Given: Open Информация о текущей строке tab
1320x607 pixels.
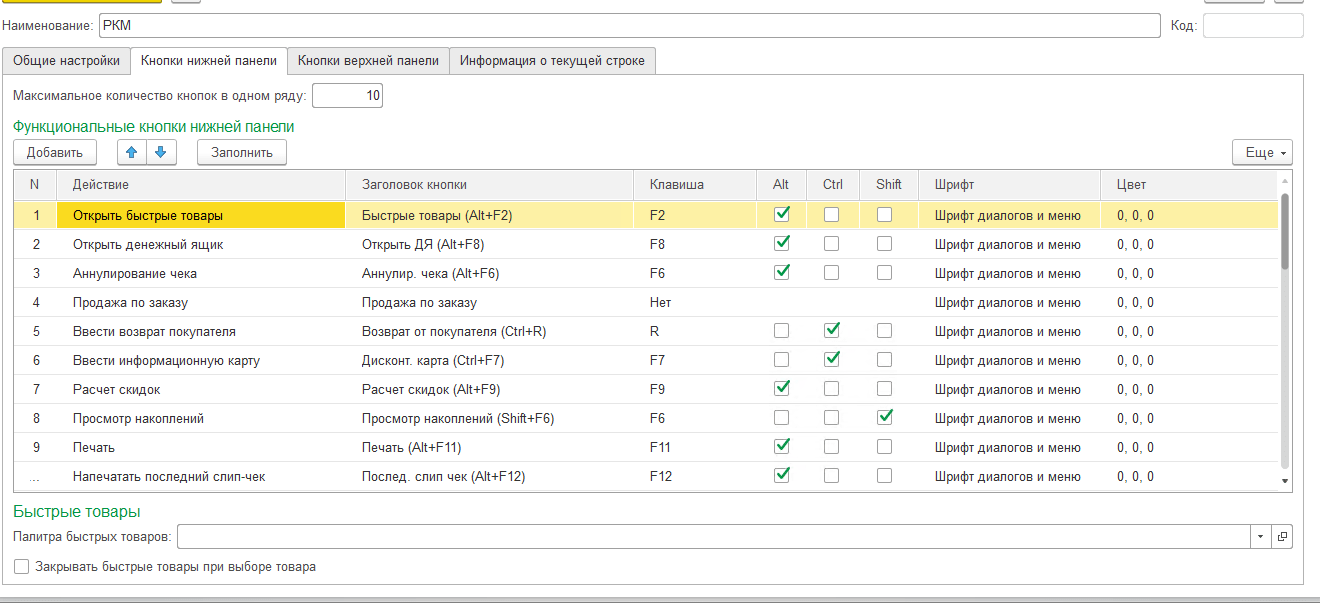Looking at the screenshot, I should (x=552, y=60).
